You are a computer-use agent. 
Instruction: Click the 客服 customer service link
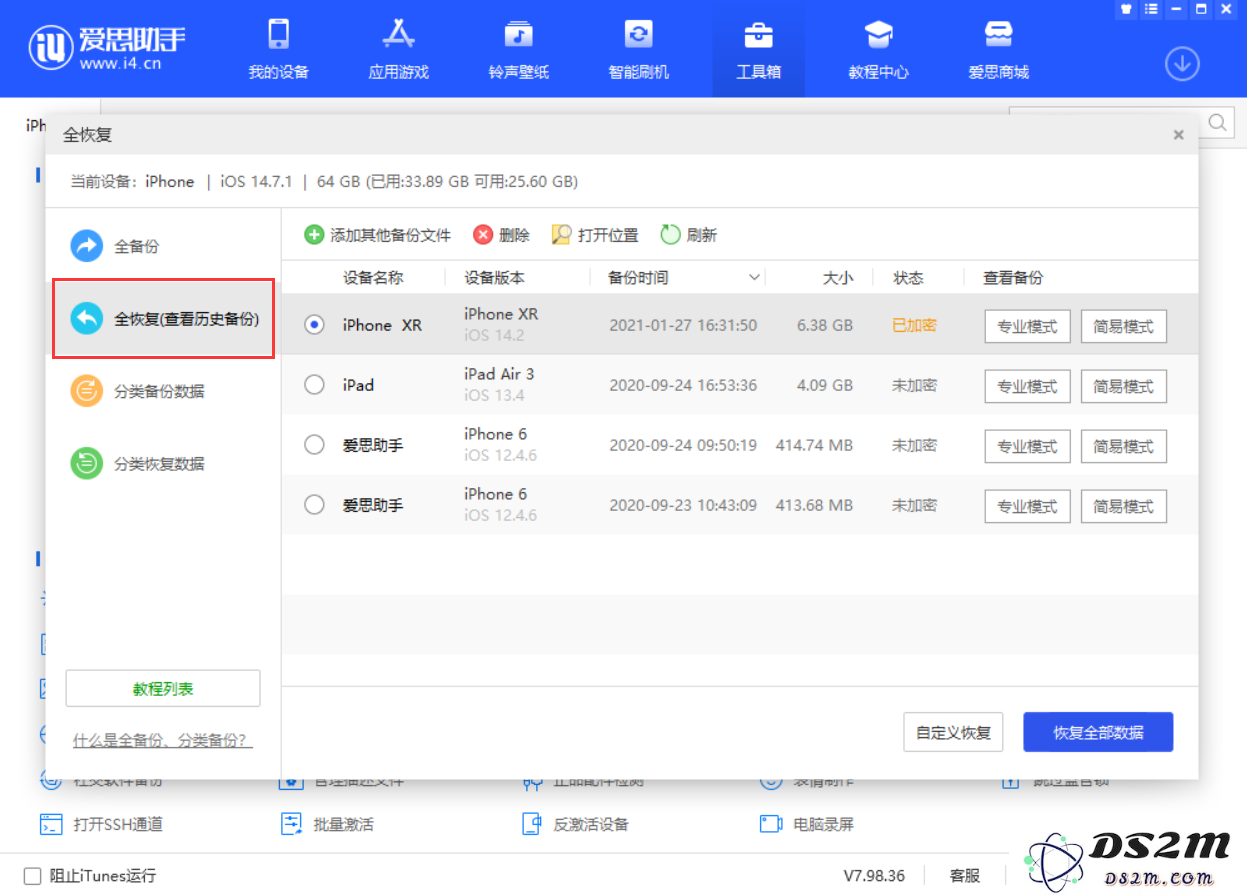click(965, 876)
